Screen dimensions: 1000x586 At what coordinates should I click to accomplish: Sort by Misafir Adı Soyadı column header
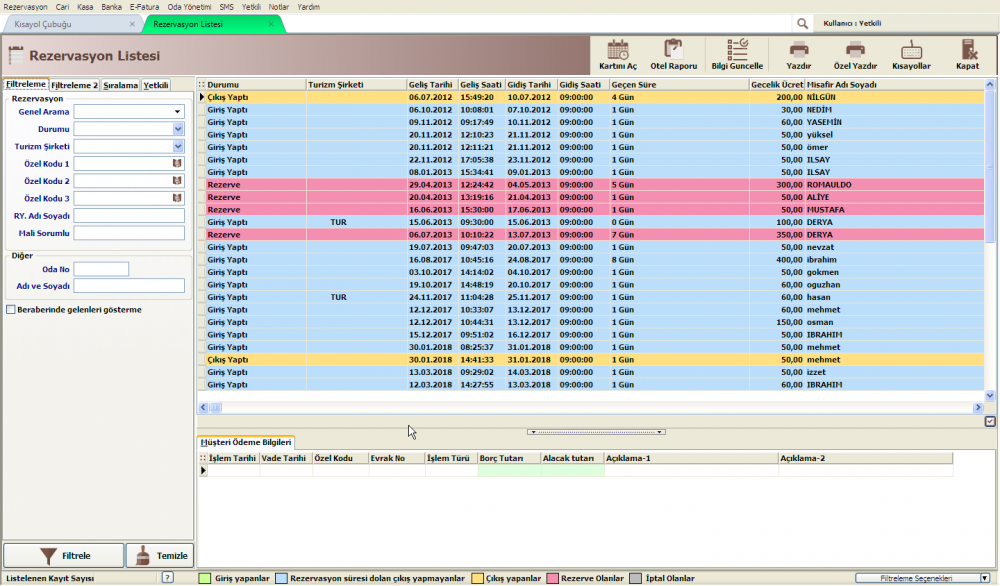[x=893, y=84]
